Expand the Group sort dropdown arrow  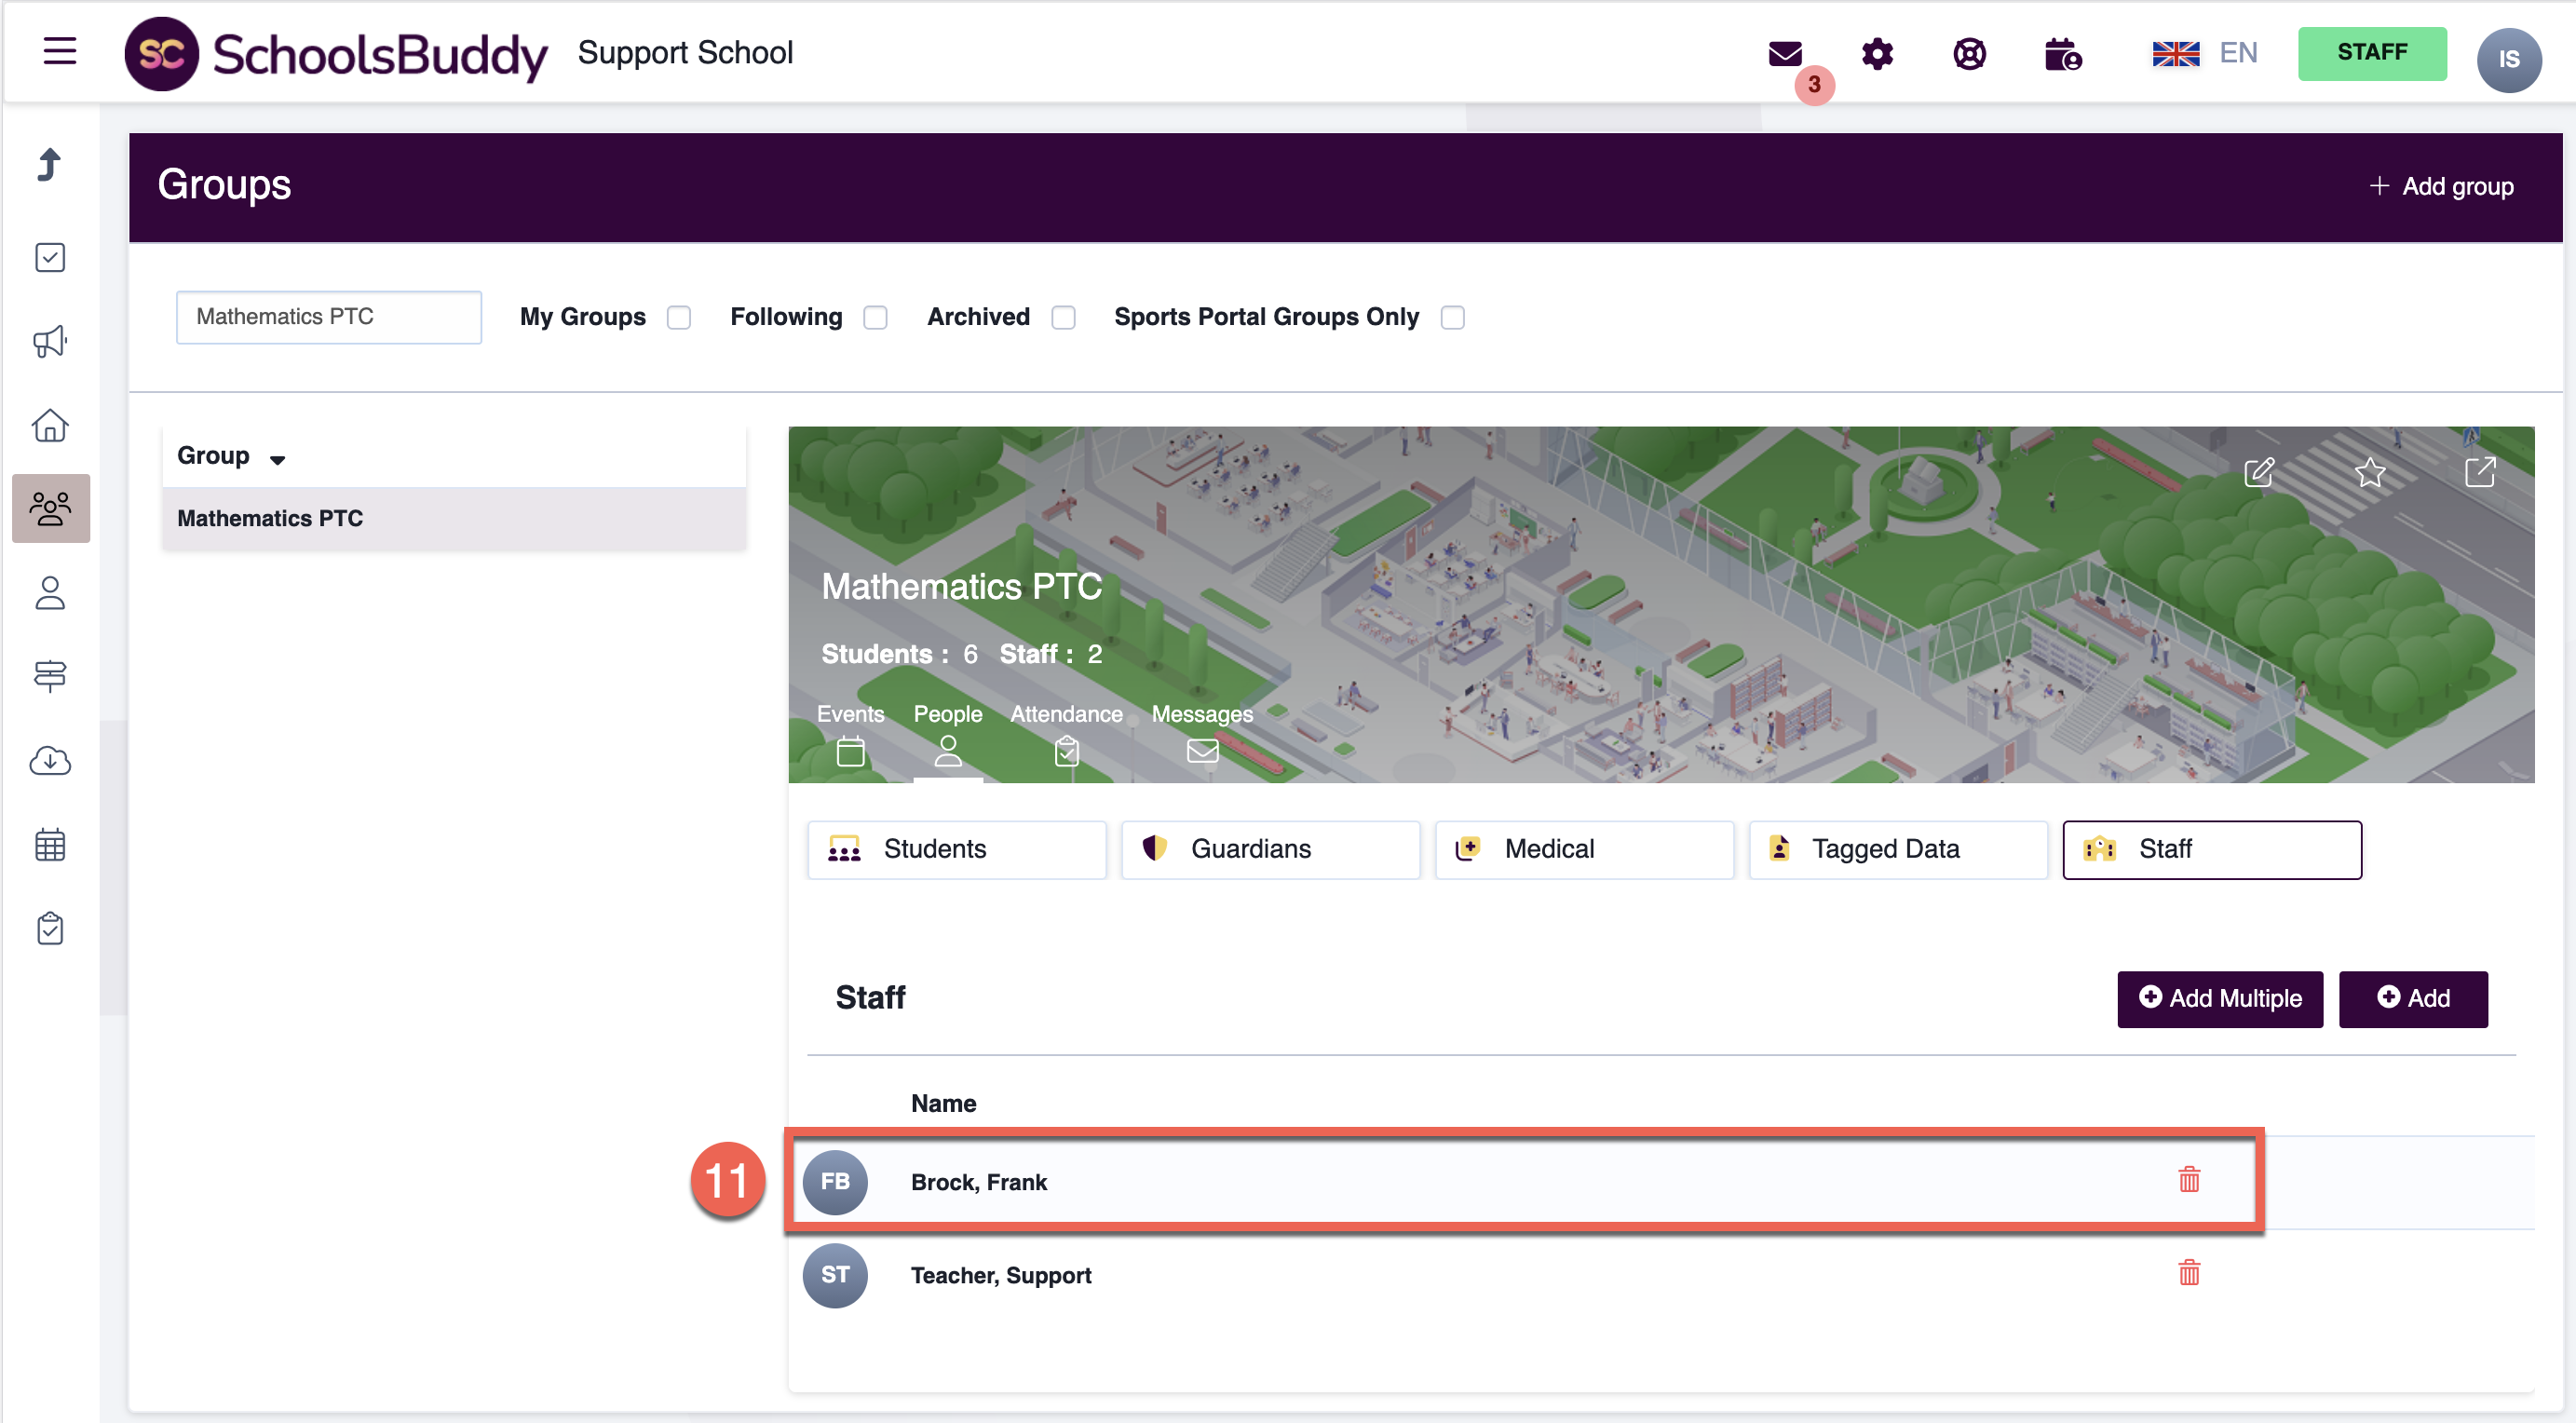pos(277,459)
